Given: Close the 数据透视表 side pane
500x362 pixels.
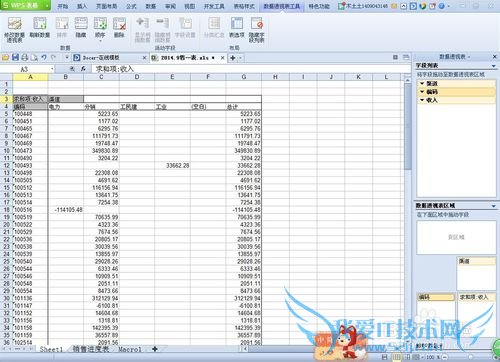Looking at the screenshot, I should (x=495, y=57).
